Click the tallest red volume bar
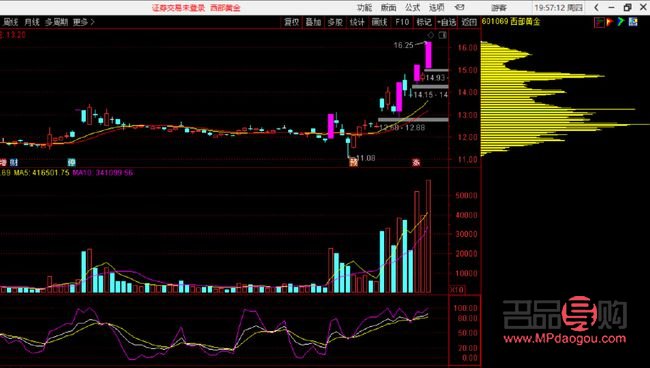This screenshot has height=368, width=650. click(x=429, y=236)
